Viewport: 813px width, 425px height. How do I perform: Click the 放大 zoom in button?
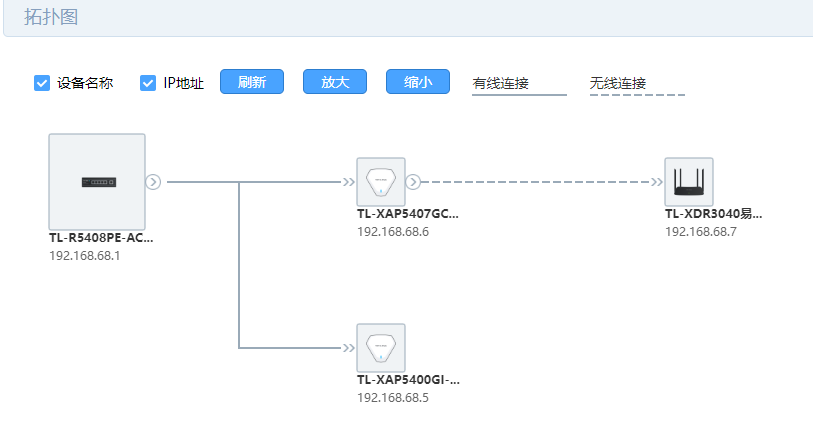(335, 82)
